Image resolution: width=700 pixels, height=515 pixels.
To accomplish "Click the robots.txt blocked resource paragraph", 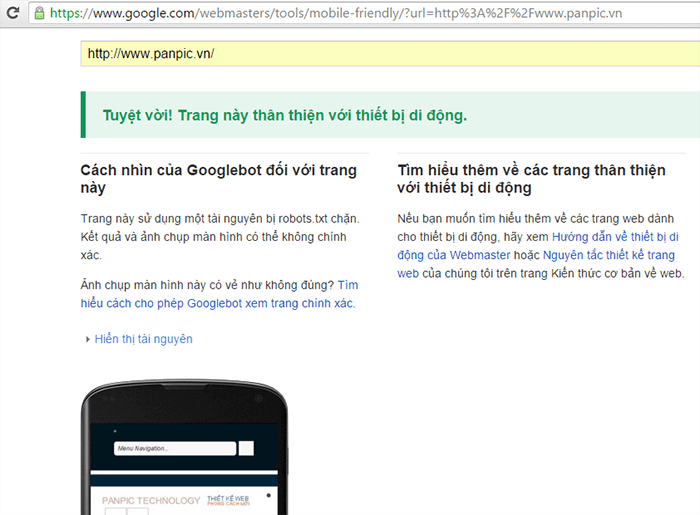I will [x=220, y=237].
